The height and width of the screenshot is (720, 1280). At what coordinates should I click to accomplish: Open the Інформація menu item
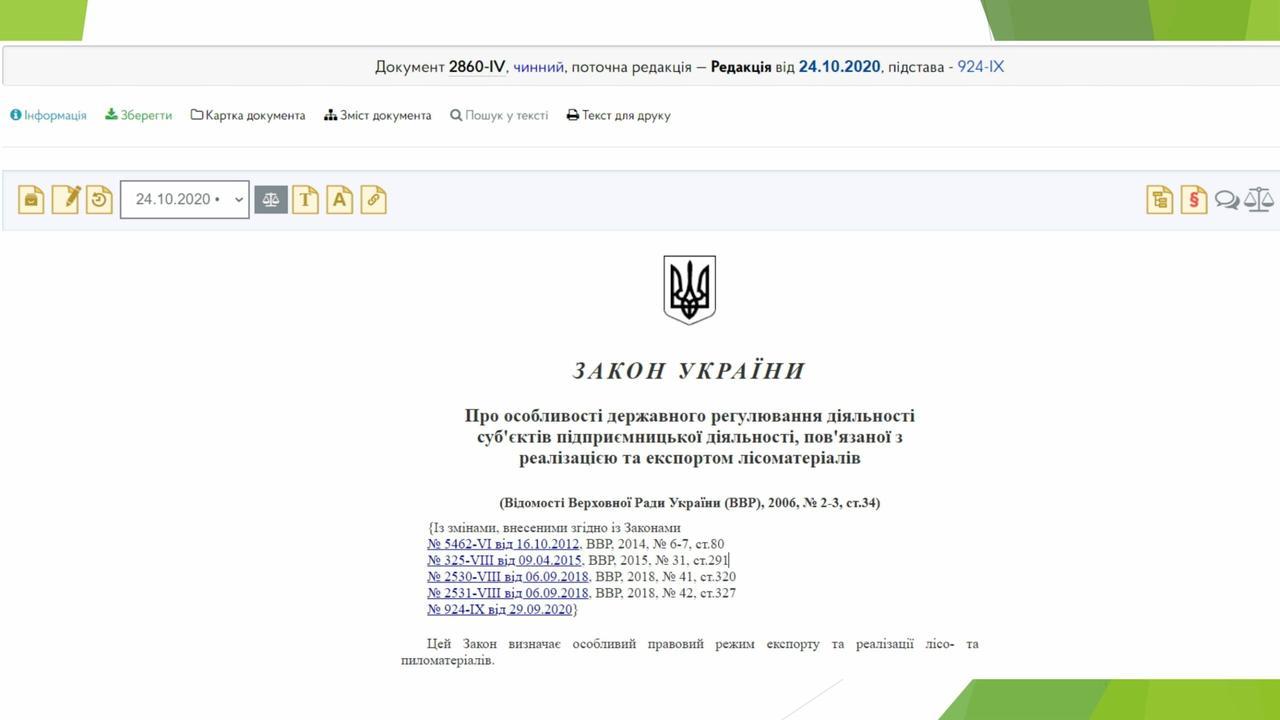[48, 116]
